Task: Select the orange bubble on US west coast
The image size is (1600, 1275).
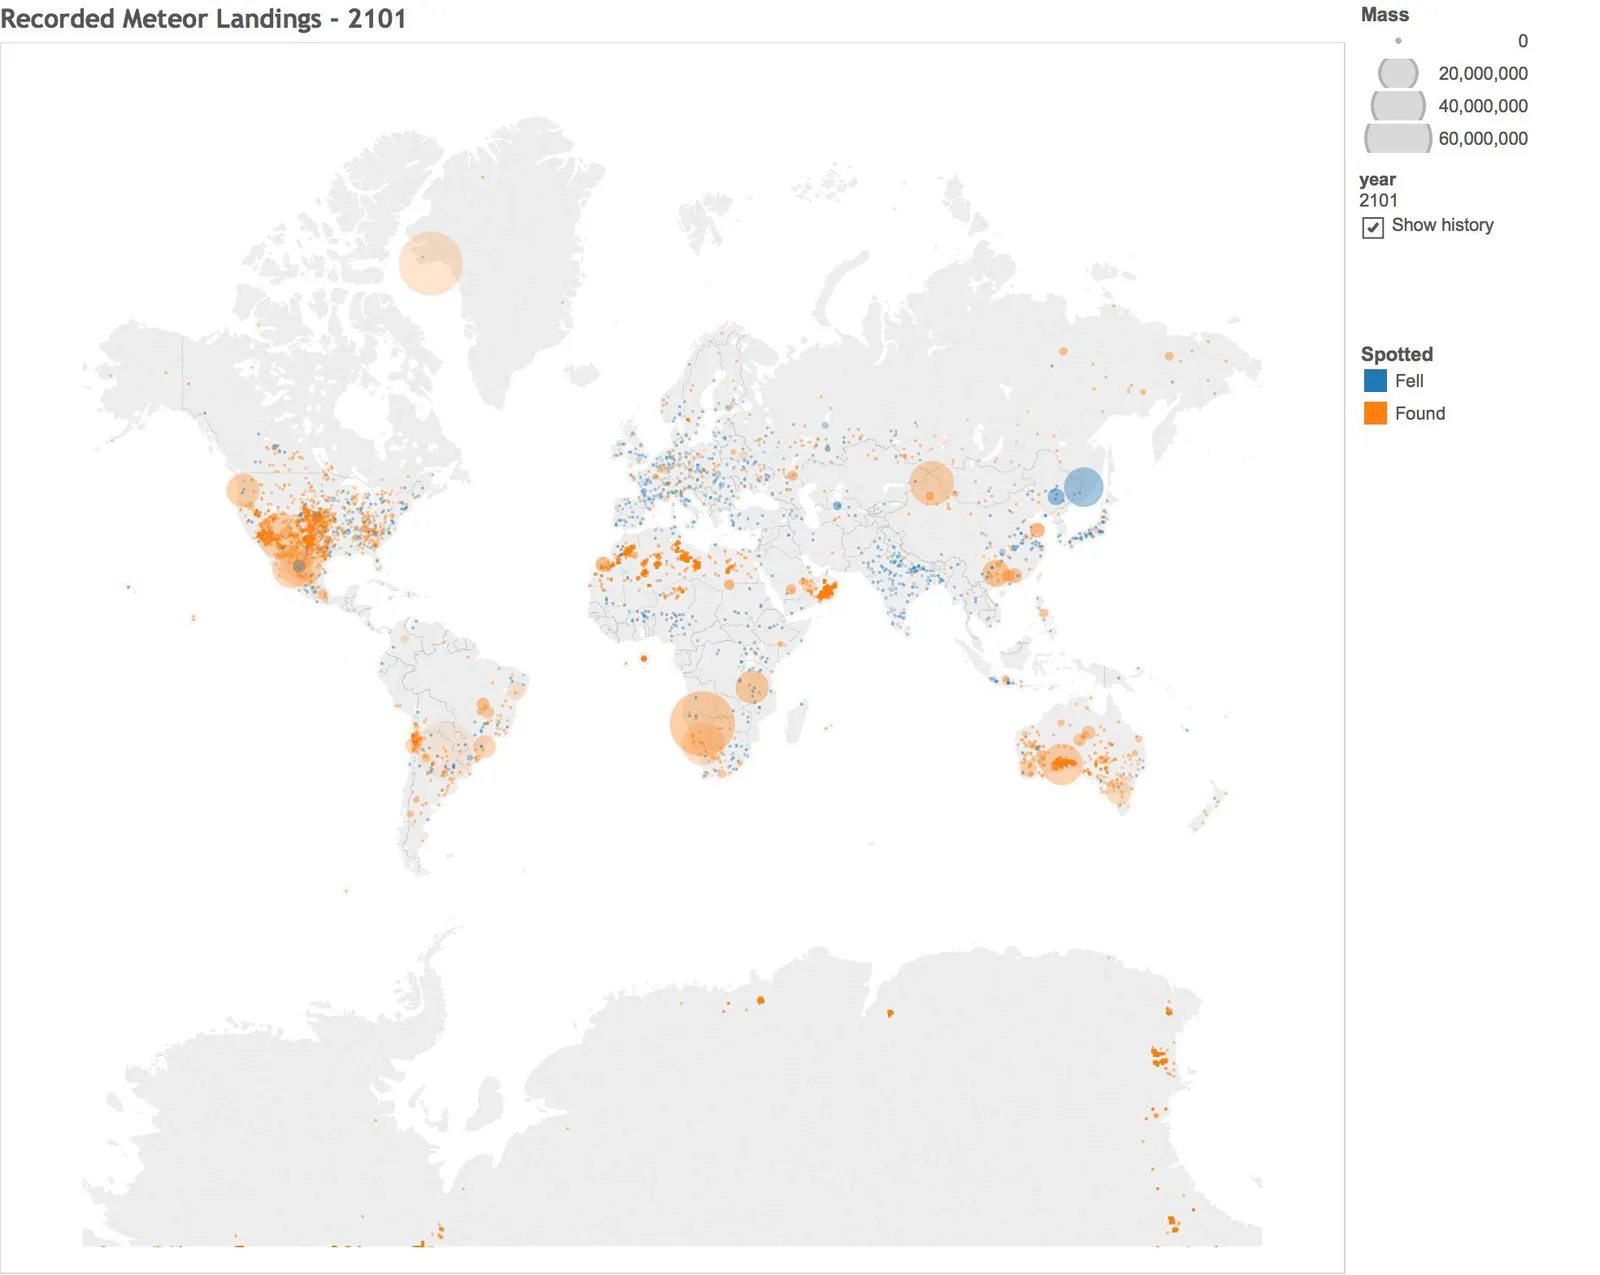Action: [x=243, y=491]
